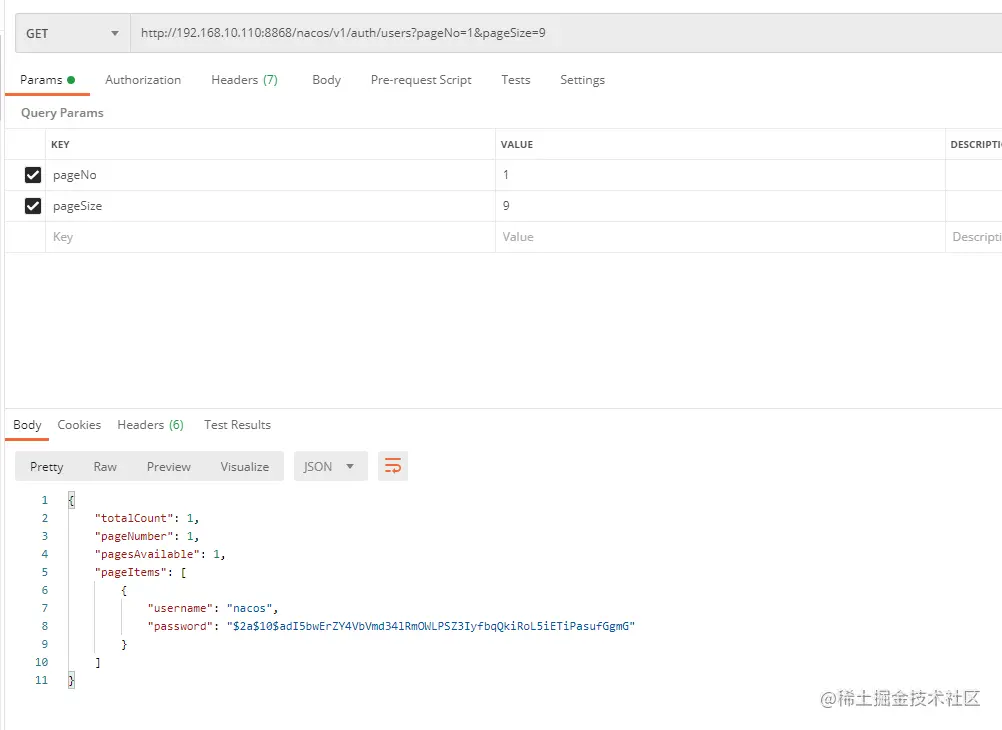Switch to the request Body tab
The width and height of the screenshot is (1002, 730).
click(x=327, y=80)
